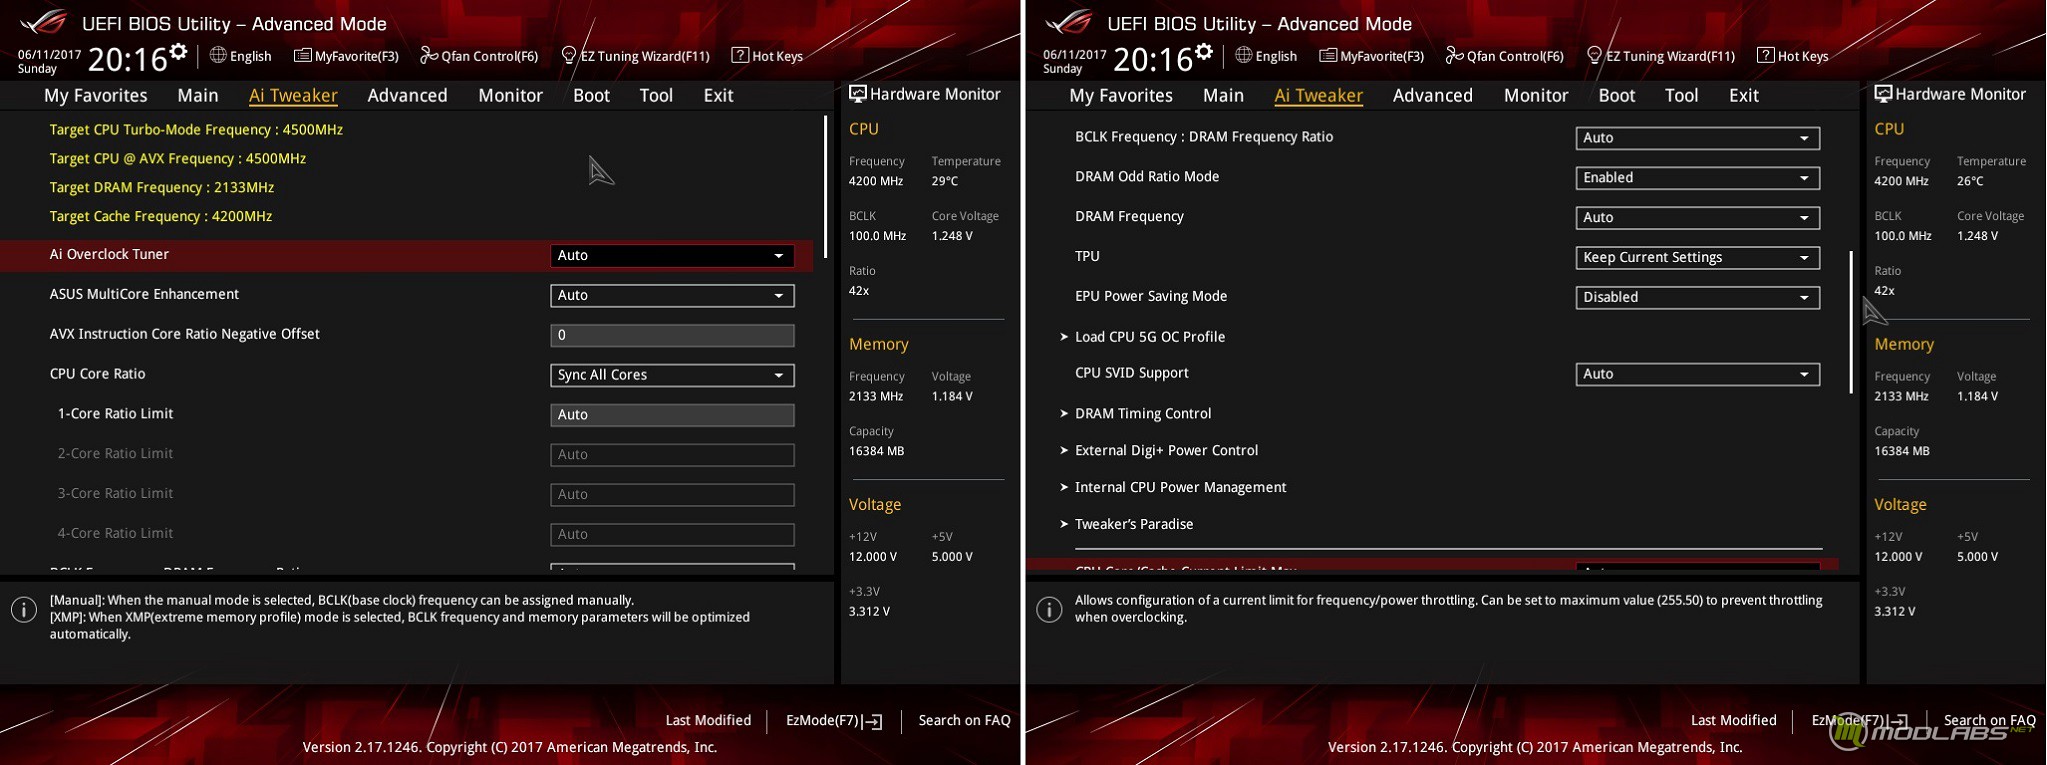Click Last Modified in right window
This screenshot has width=2047, height=765.
coord(1733,720)
